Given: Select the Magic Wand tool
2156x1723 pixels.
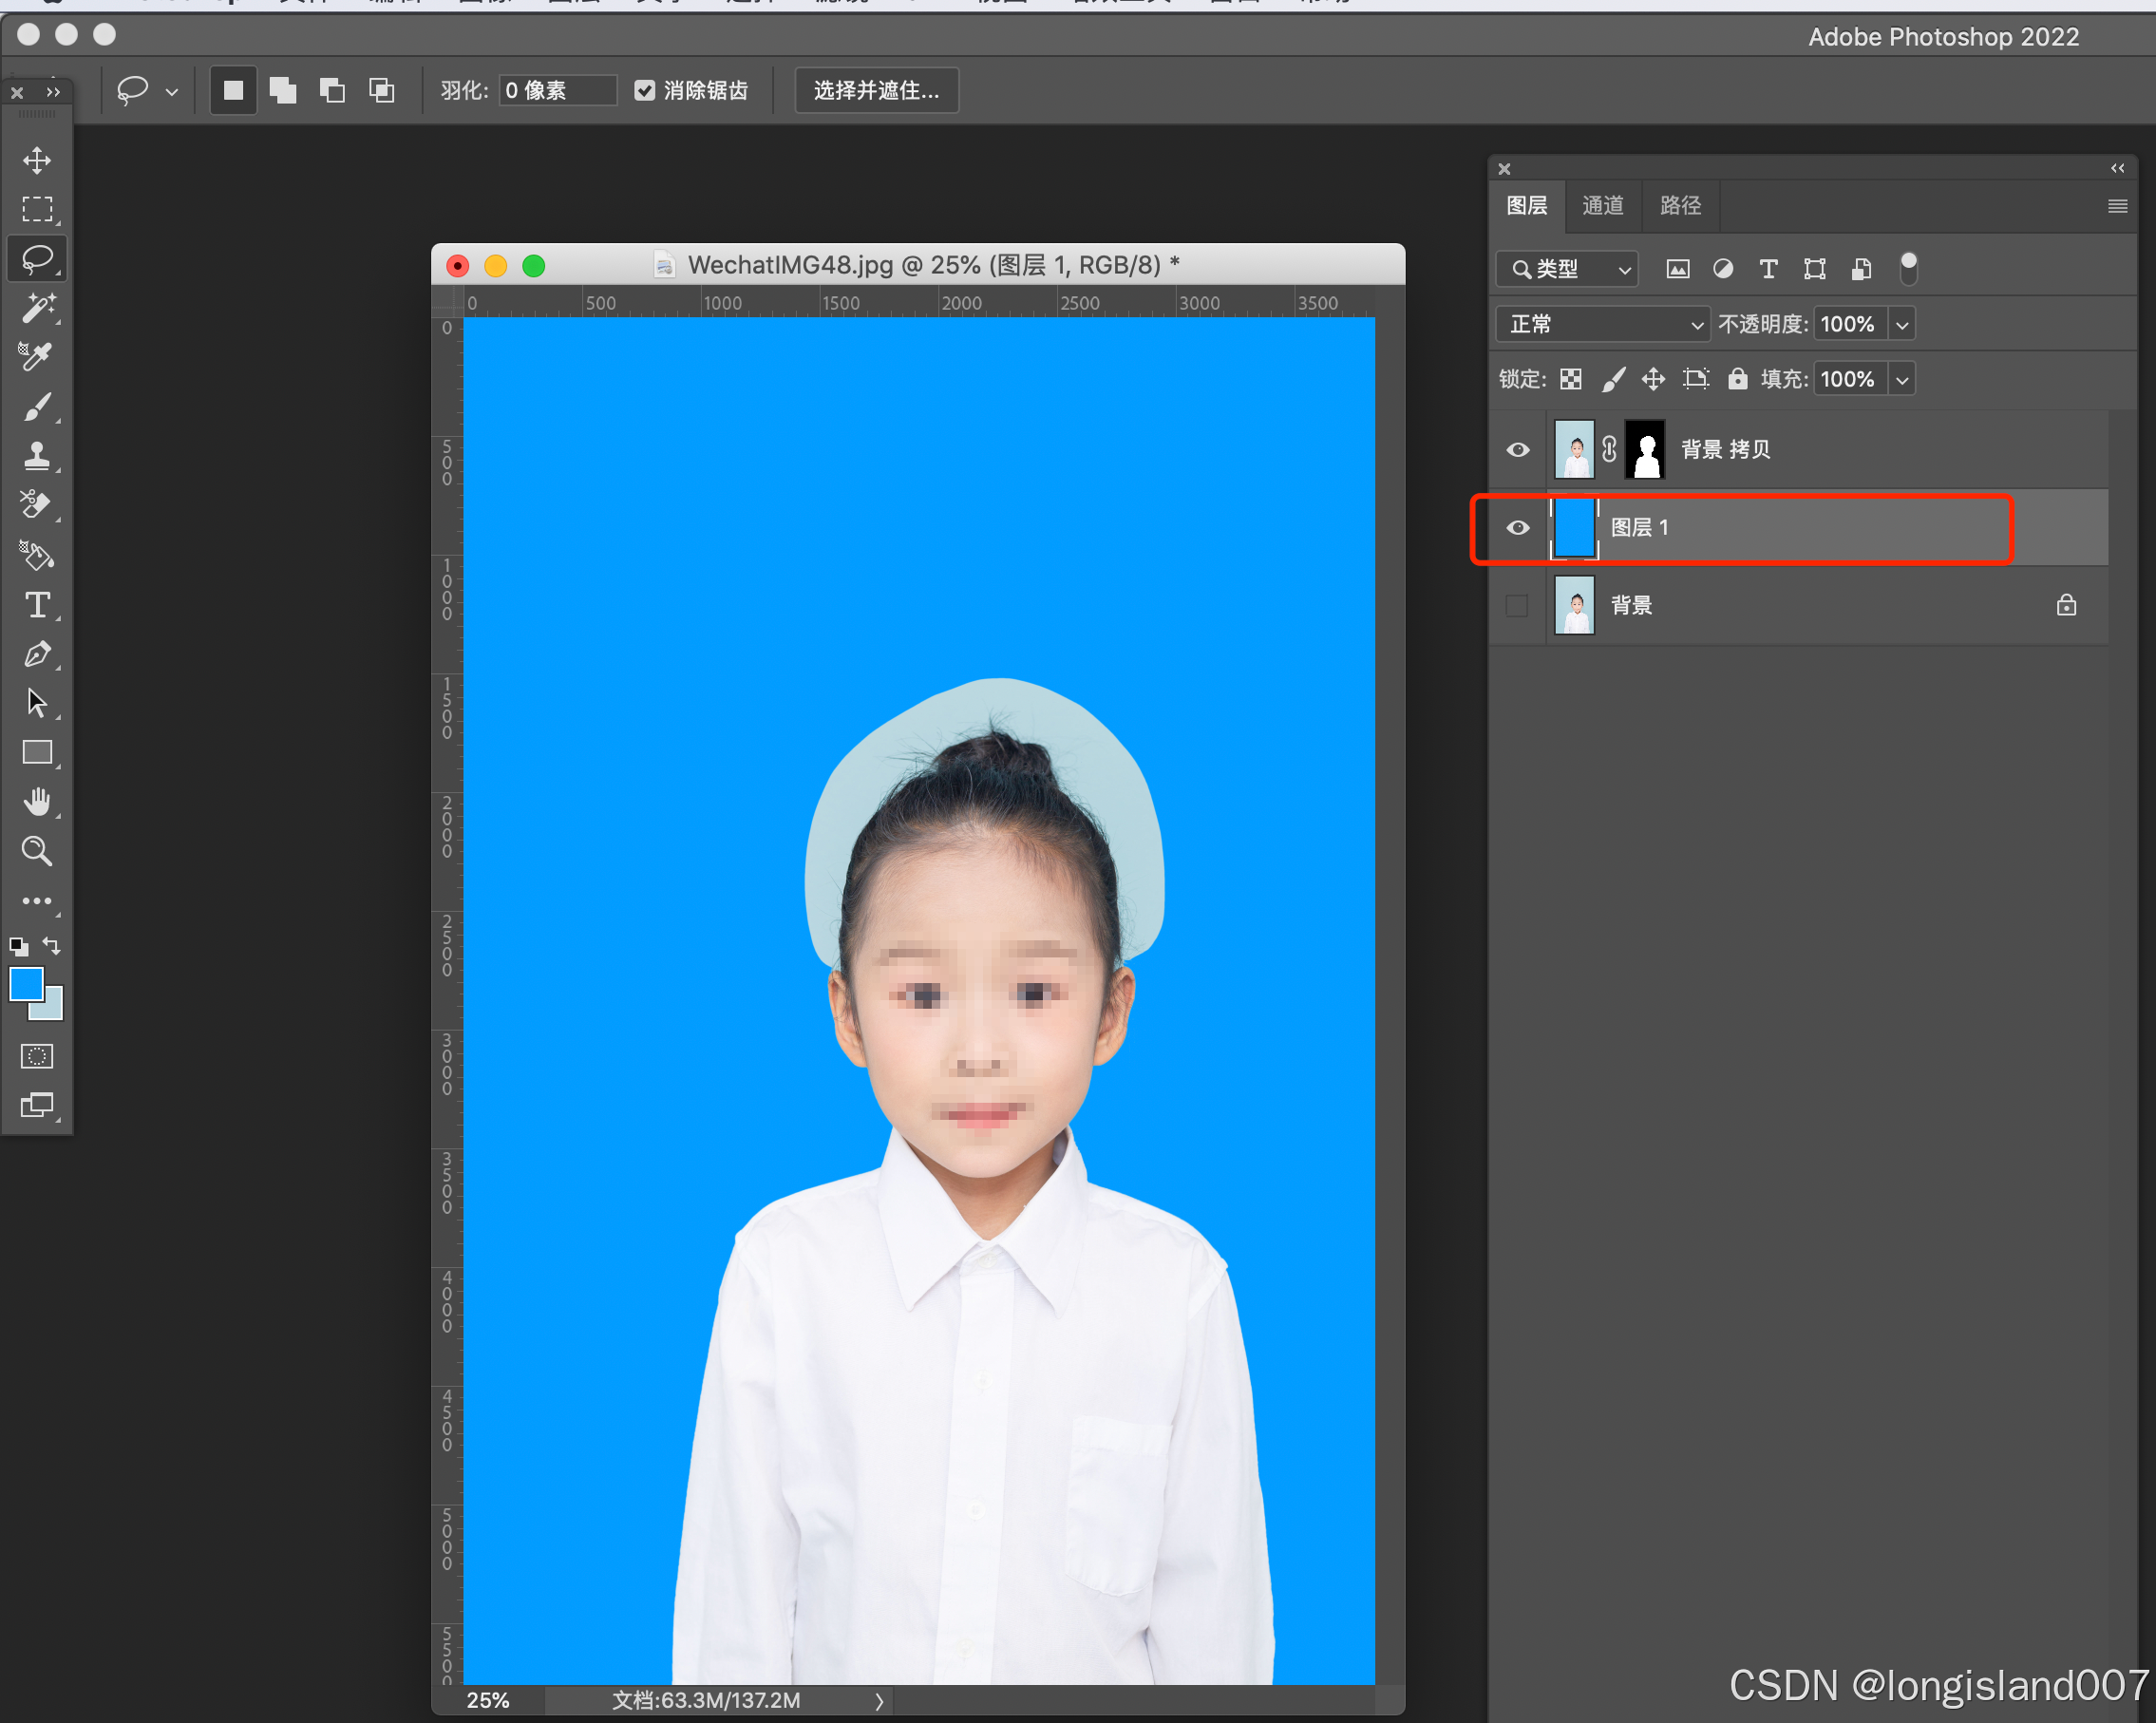Looking at the screenshot, I should click(37, 308).
